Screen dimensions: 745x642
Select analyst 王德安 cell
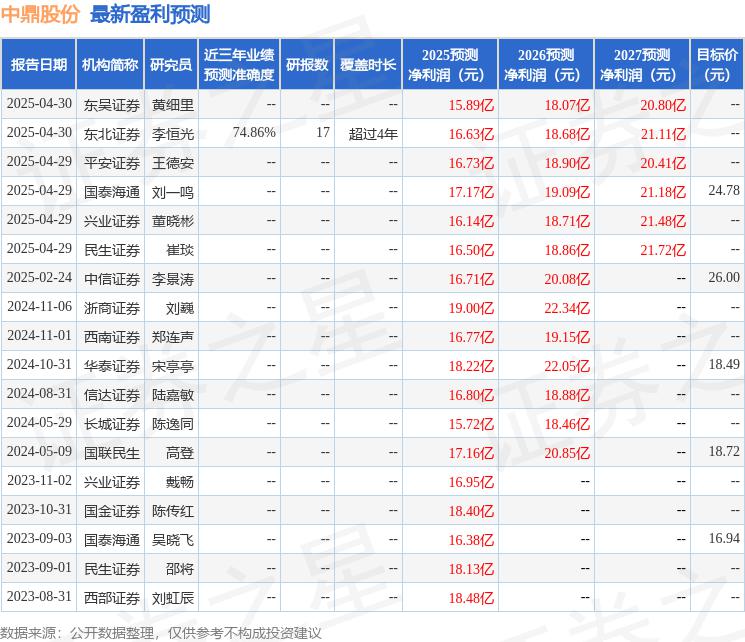coord(173,163)
